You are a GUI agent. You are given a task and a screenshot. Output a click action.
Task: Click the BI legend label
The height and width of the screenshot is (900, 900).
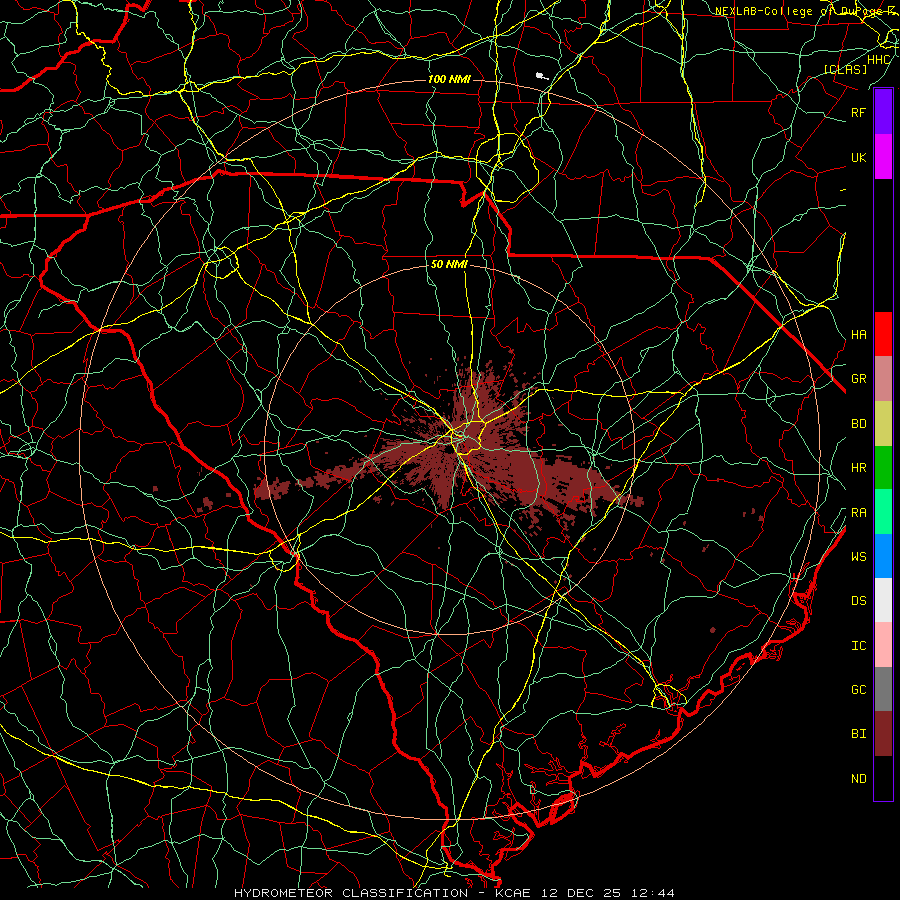(x=858, y=734)
